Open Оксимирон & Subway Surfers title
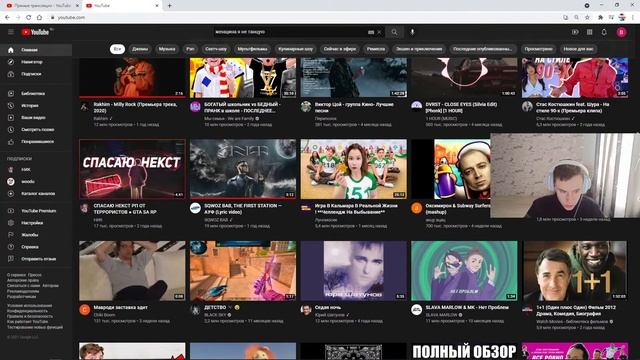This screenshot has width=640, height=360. (458, 209)
